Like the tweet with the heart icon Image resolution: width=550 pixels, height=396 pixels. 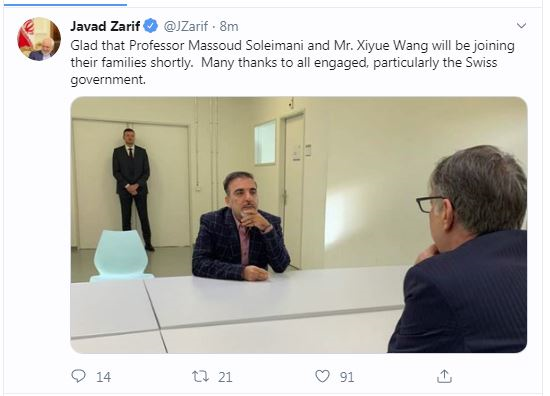point(322,376)
